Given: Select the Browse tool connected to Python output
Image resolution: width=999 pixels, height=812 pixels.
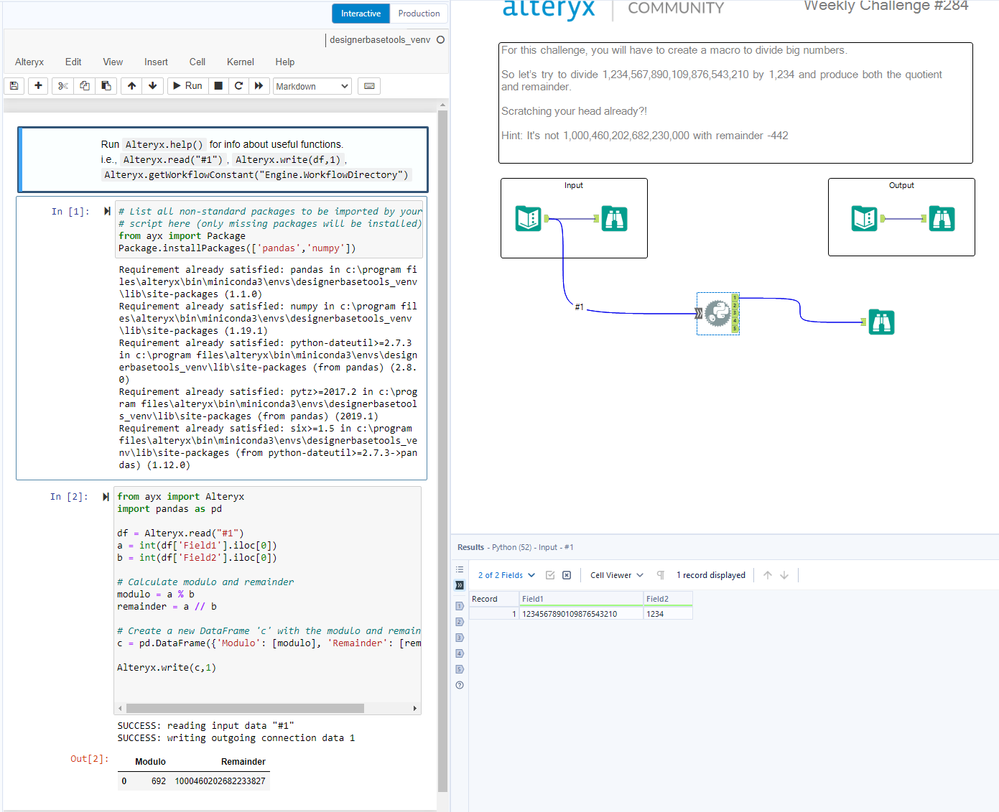Looking at the screenshot, I should coord(881,322).
